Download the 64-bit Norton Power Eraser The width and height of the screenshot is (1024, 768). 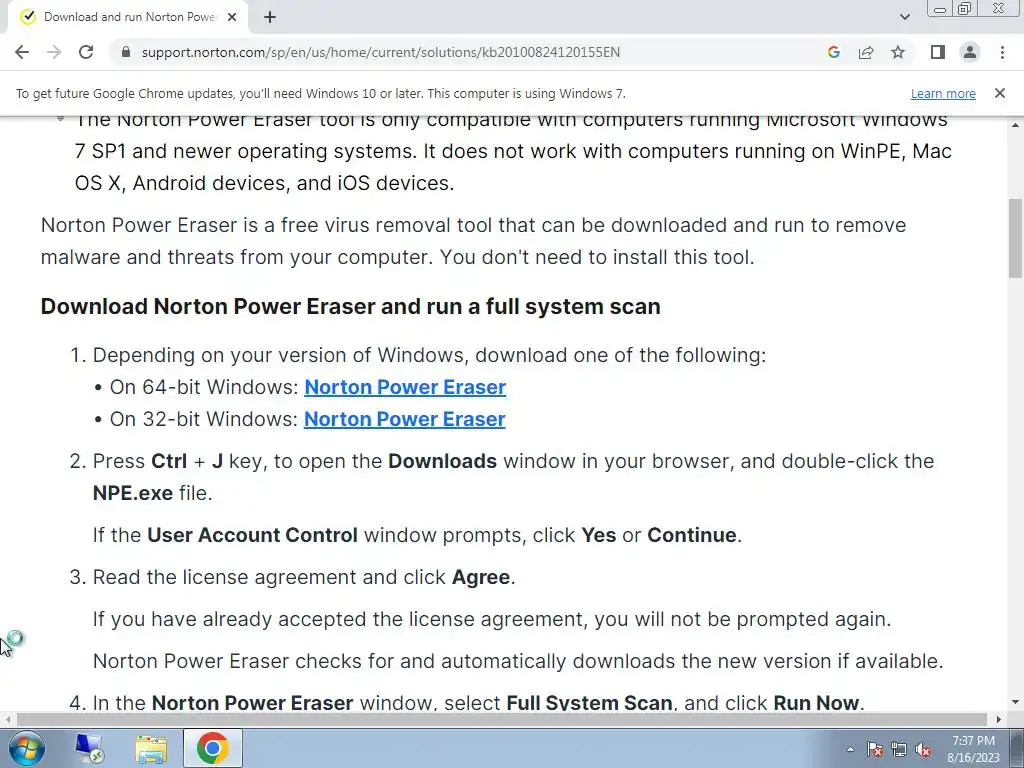click(405, 387)
